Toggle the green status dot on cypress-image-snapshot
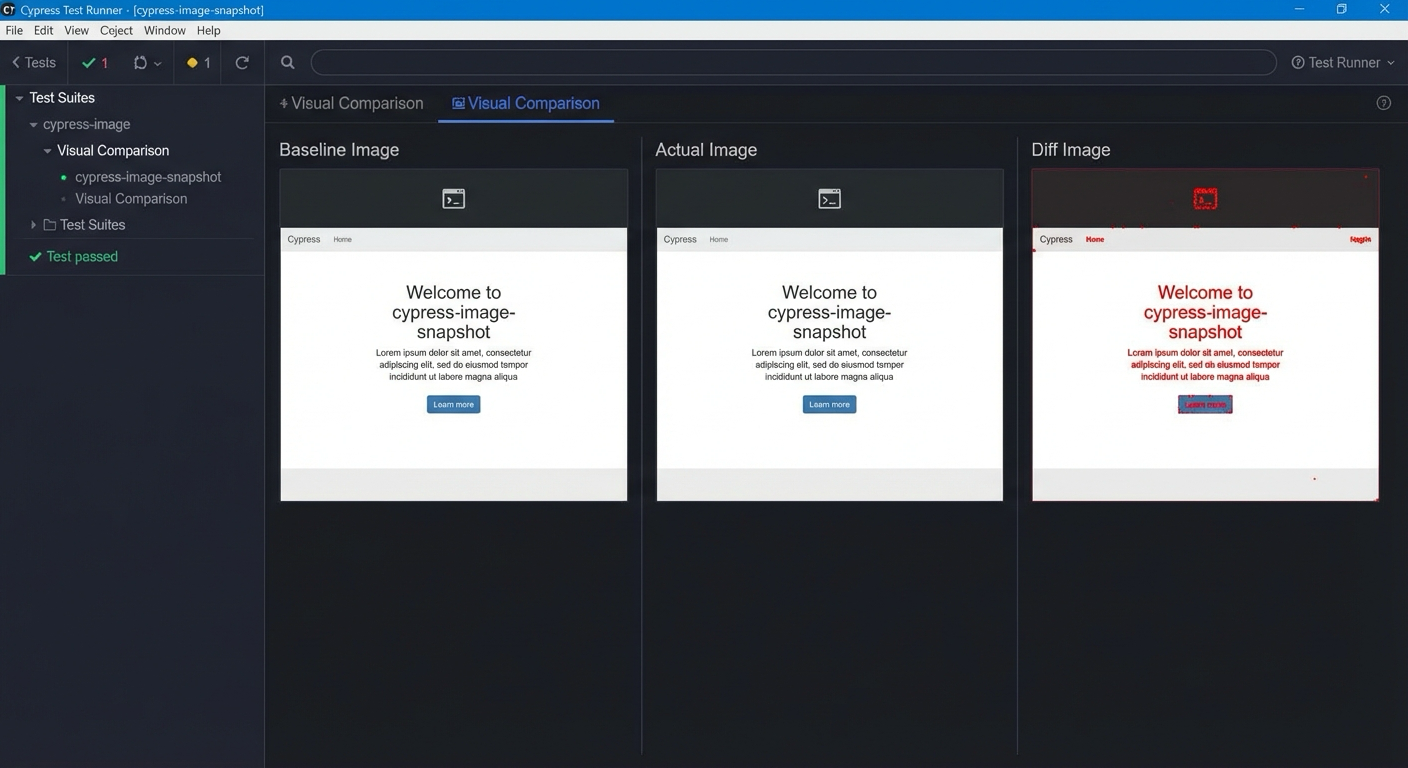 (64, 176)
